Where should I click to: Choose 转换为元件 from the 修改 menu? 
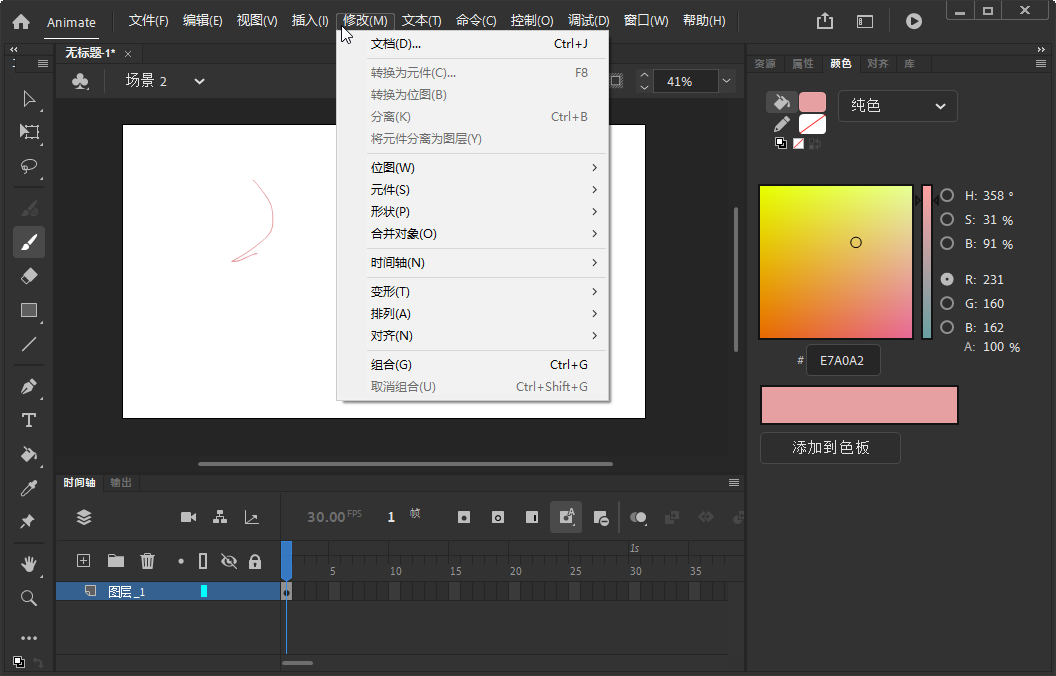pos(415,72)
